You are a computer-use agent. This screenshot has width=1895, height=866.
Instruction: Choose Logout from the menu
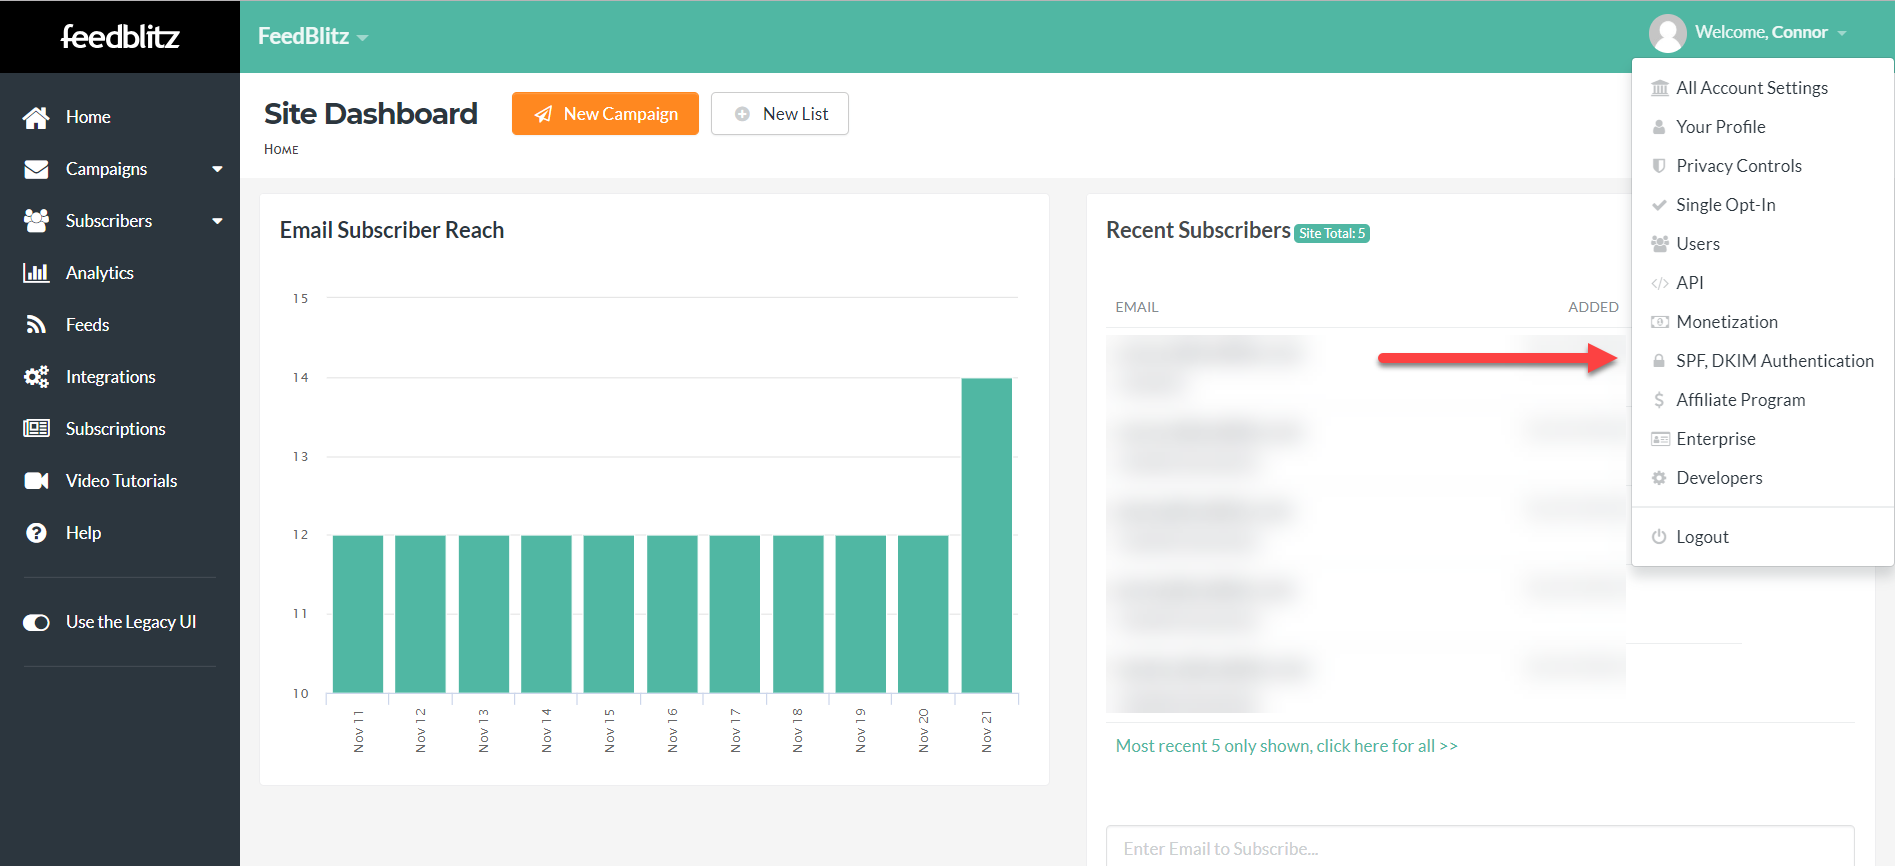click(1702, 537)
